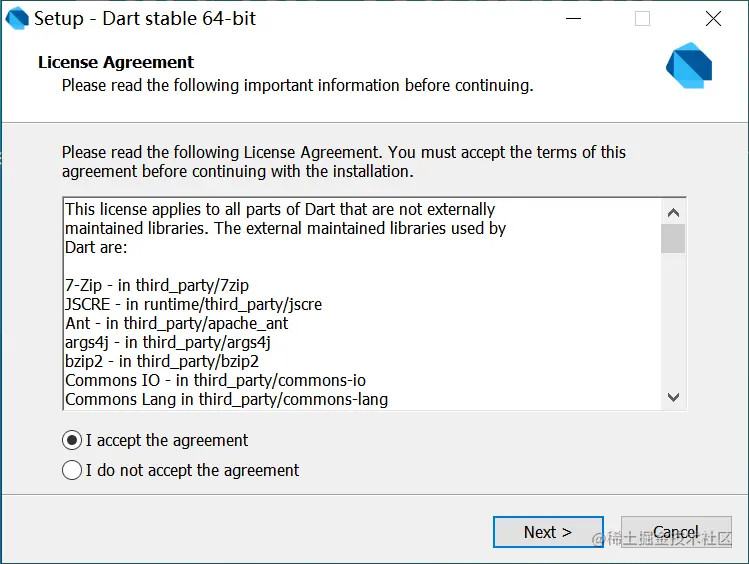Click the 'Ant - in third_party/apache_ant' line
Image resolution: width=749 pixels, height=564 pixels.
click(x=177, y=323)
